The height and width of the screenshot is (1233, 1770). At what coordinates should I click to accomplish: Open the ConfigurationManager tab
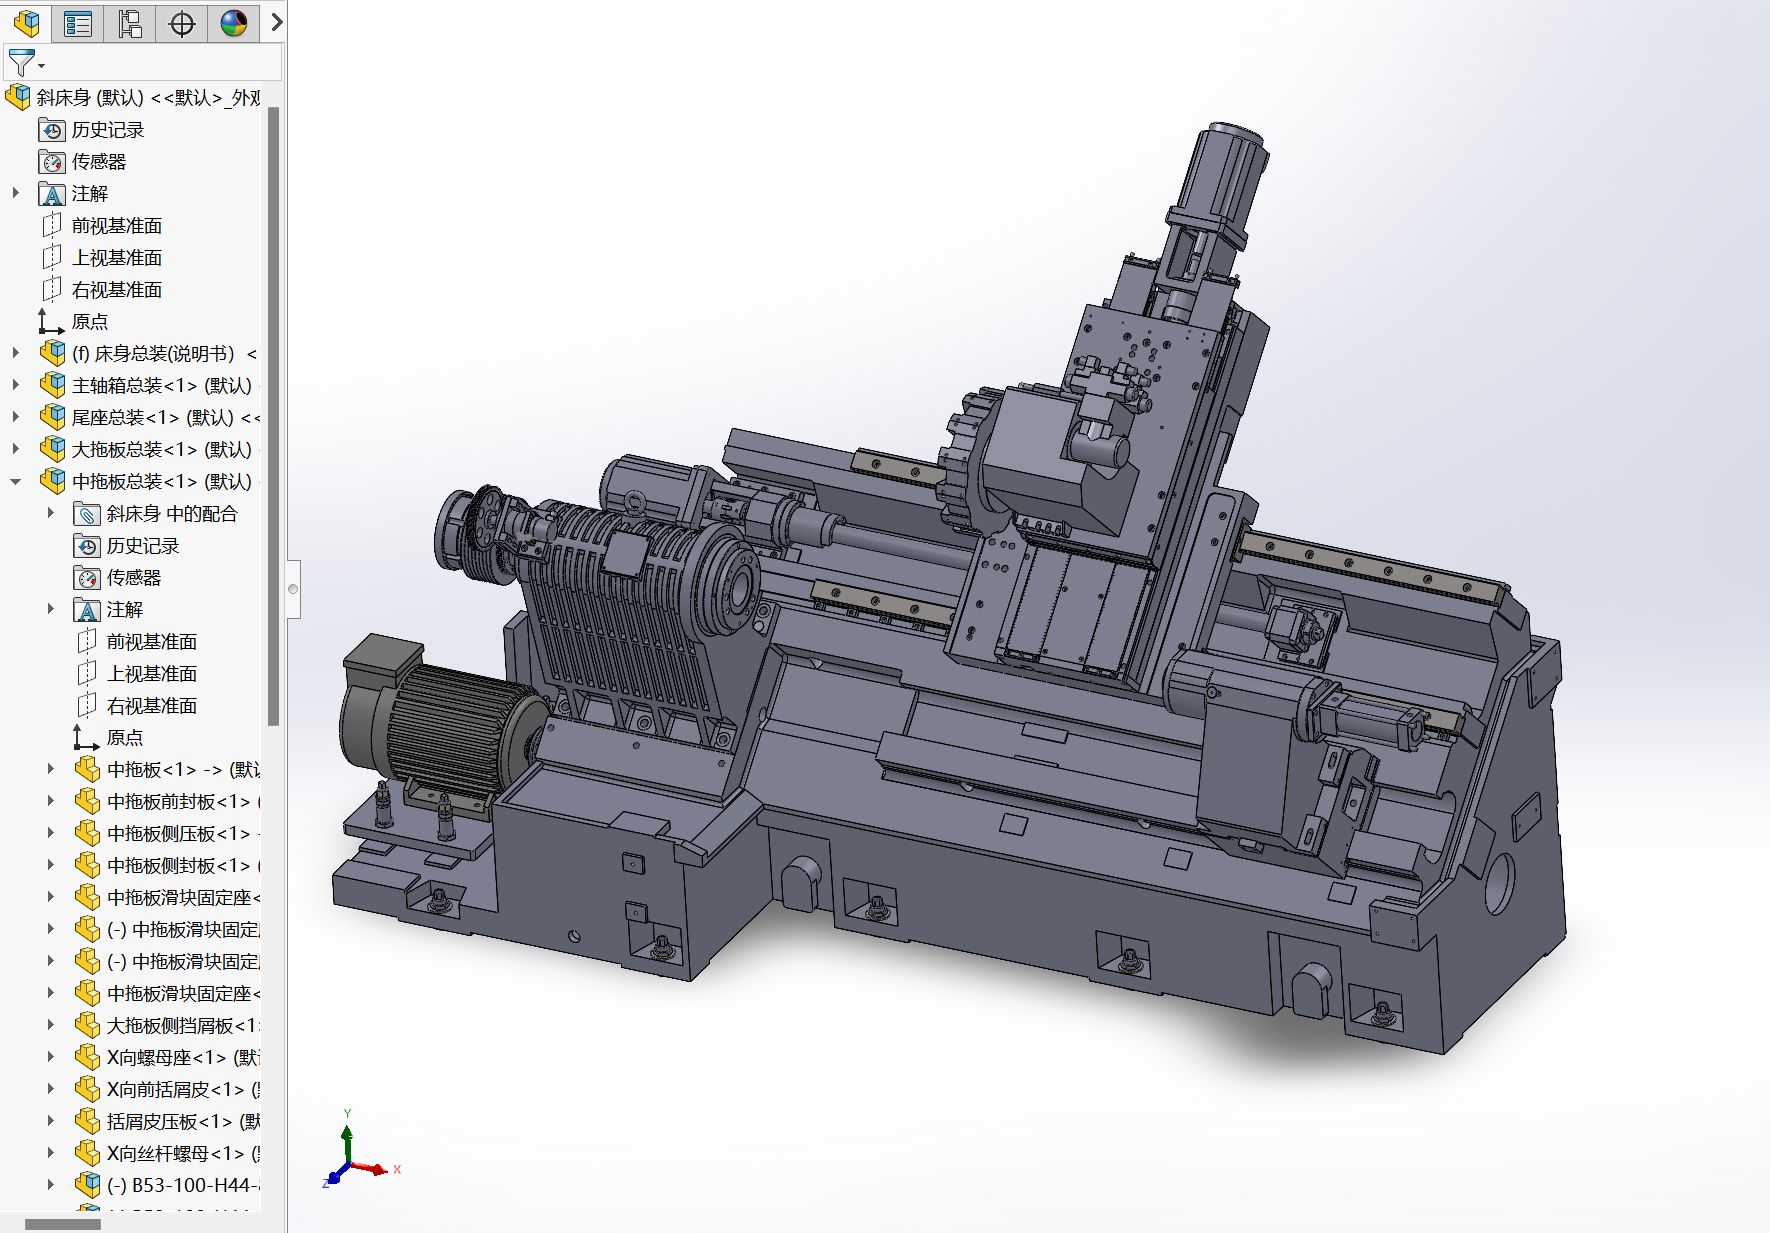[130, 23]
